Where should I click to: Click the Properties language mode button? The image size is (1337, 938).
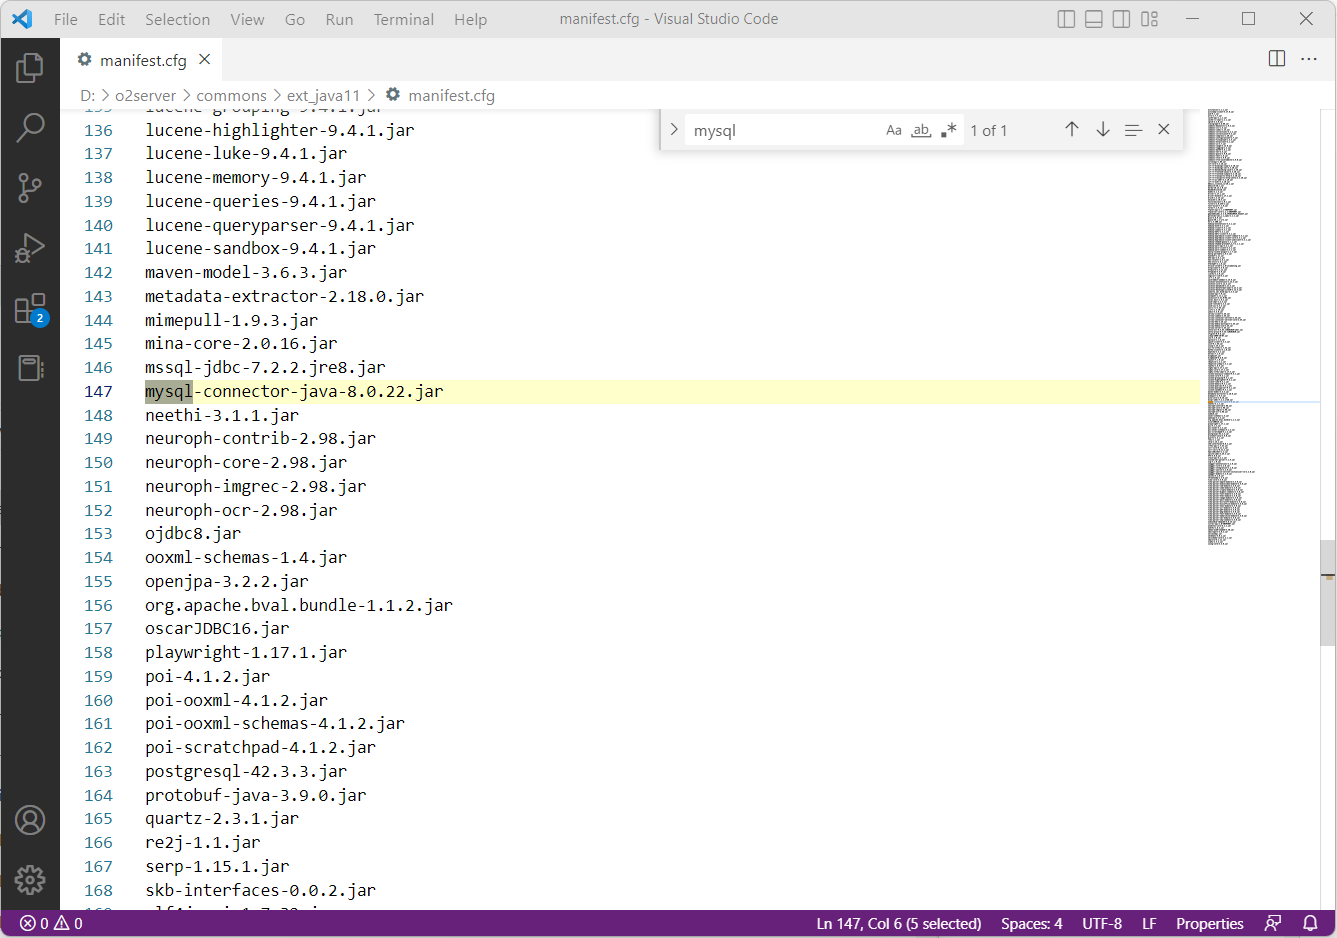[1209, 924]
